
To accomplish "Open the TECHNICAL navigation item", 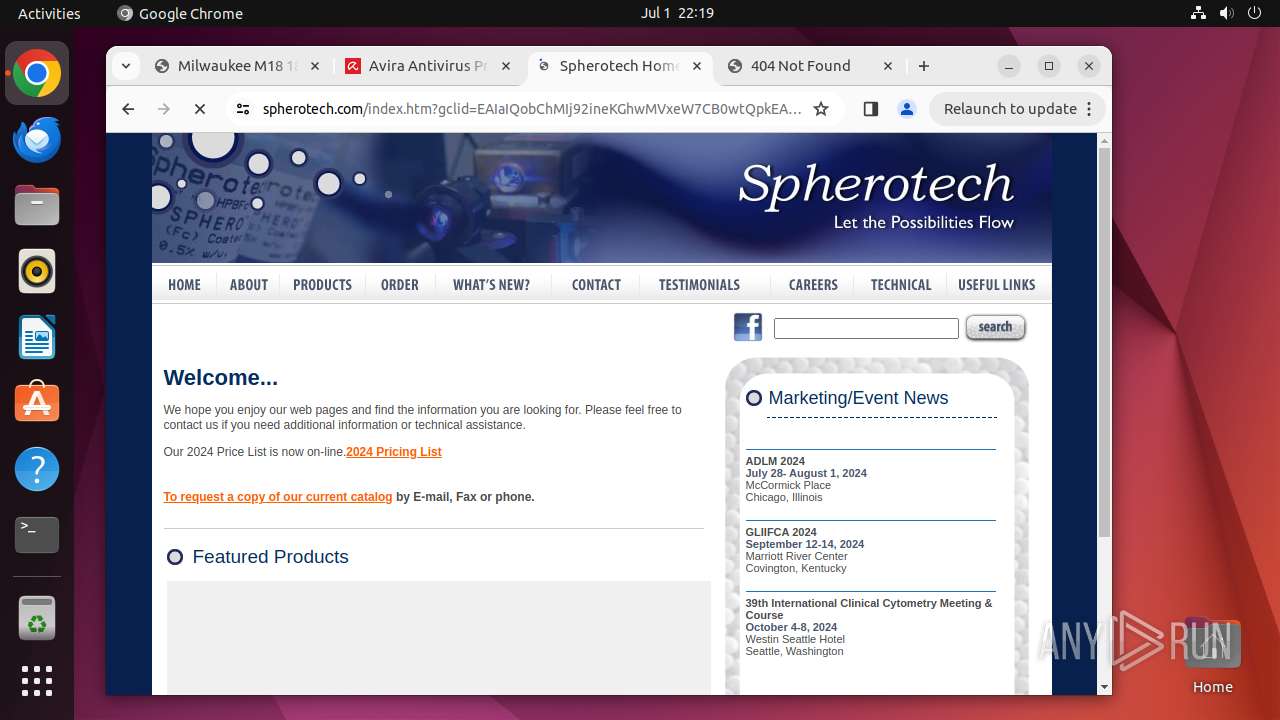I will [x=901, y=285].
